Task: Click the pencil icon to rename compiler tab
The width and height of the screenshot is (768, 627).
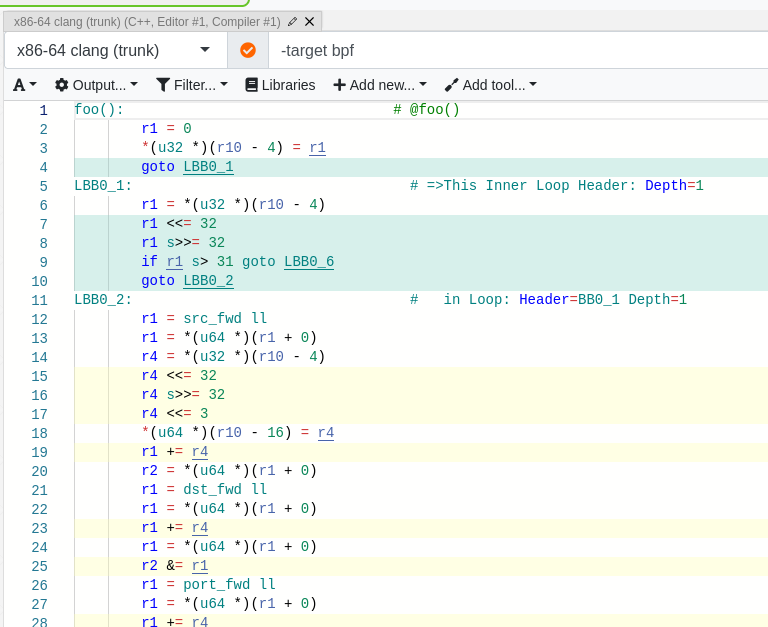Action: pos(292,22)
